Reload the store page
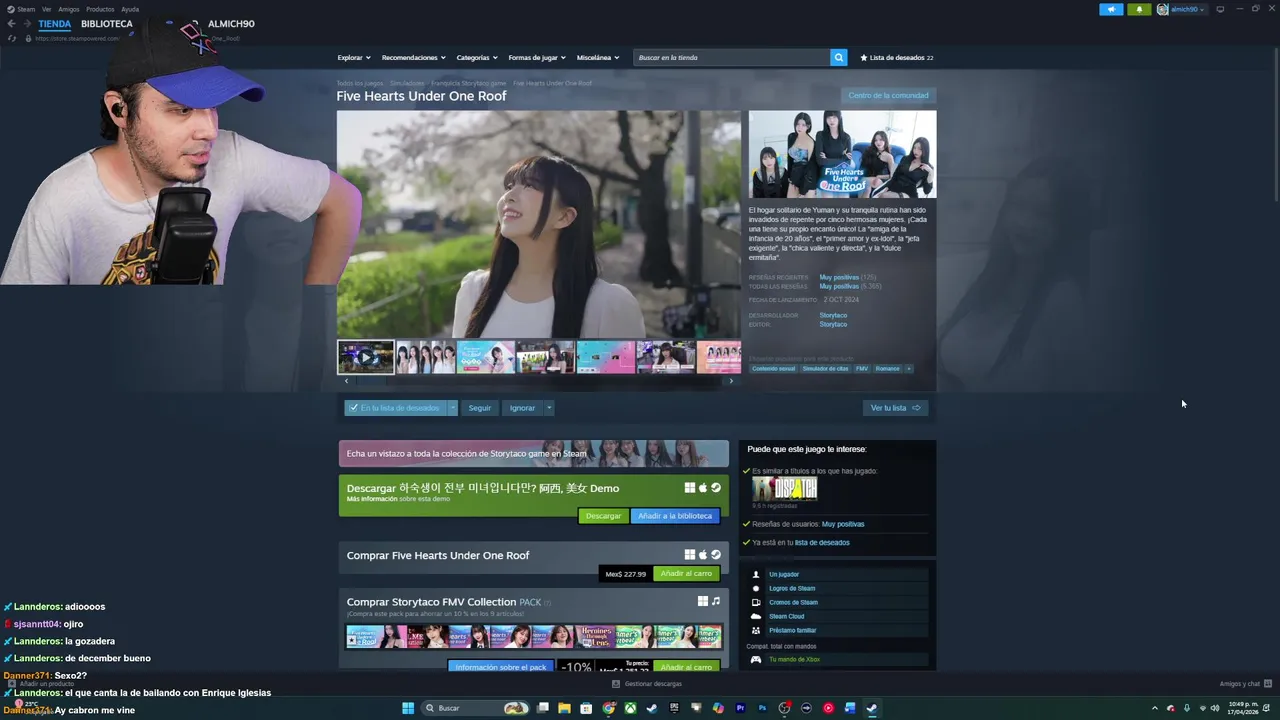1280x720 pixels. [12, 38]
